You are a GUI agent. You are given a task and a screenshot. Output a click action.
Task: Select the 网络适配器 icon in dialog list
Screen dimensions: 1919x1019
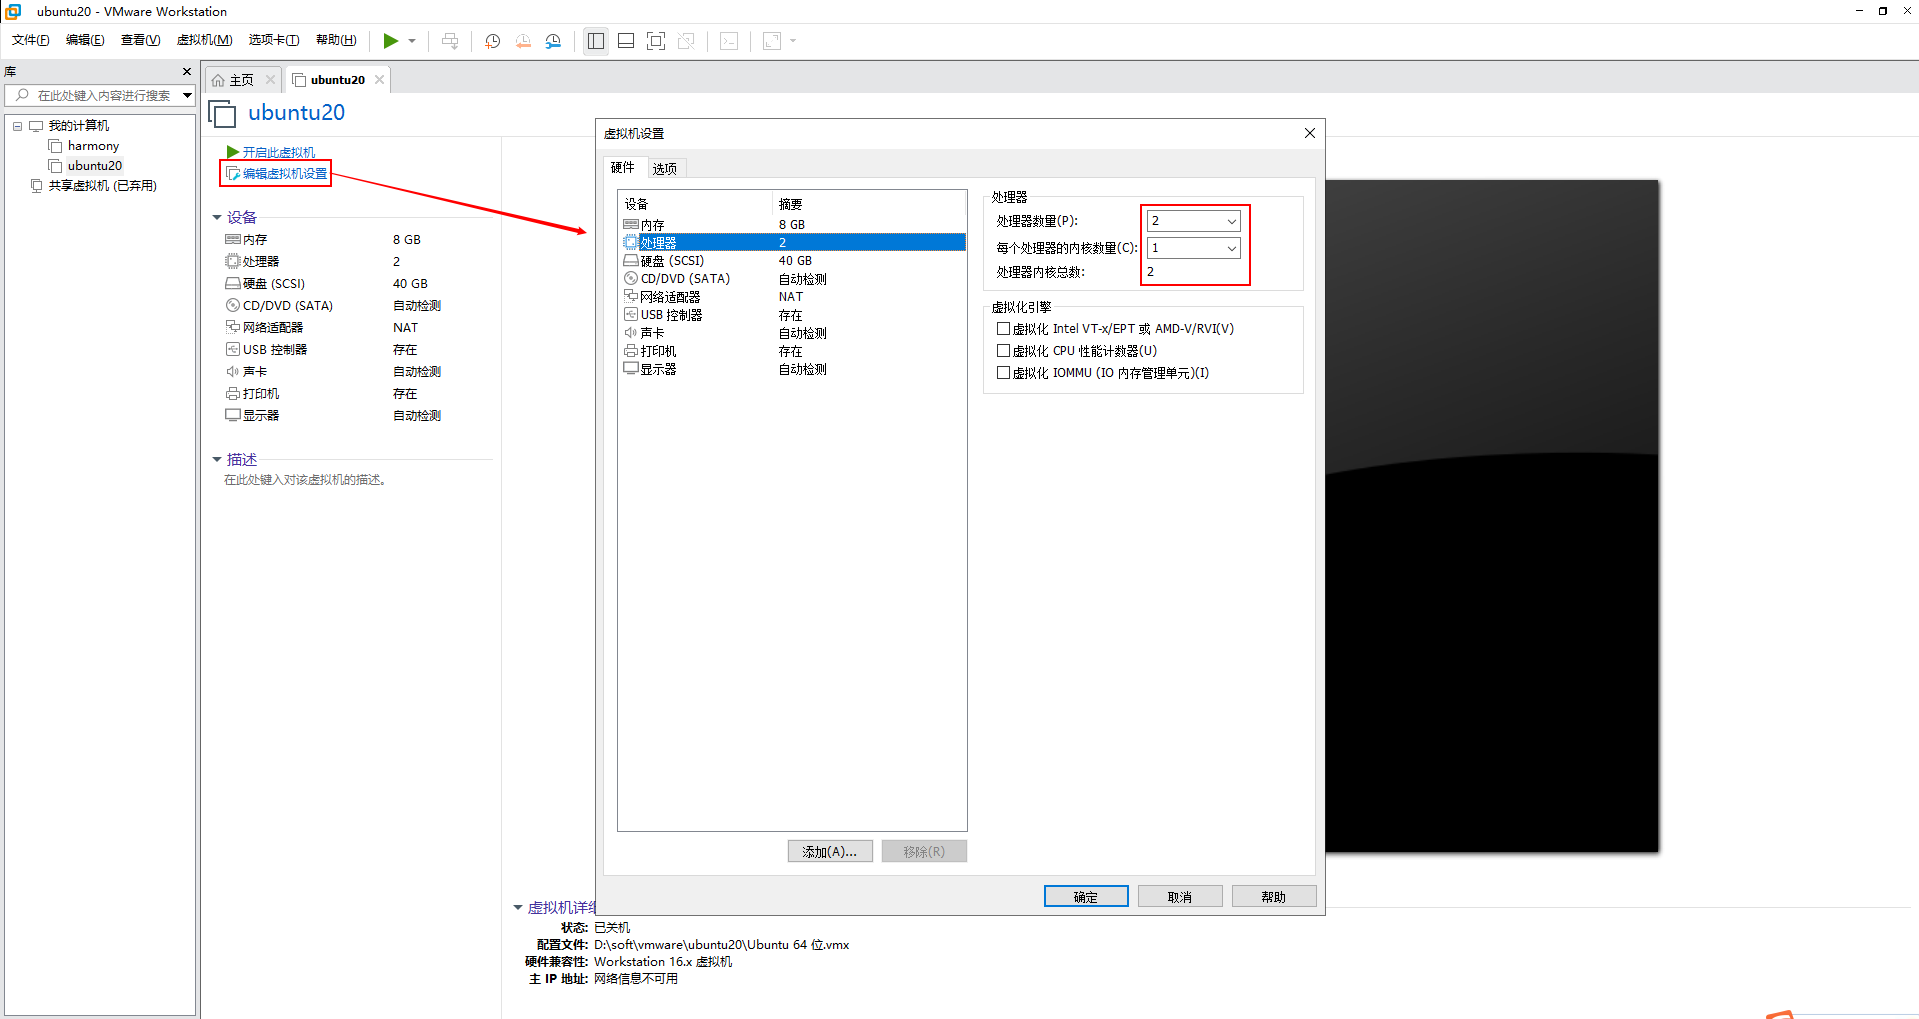(631, 297)
